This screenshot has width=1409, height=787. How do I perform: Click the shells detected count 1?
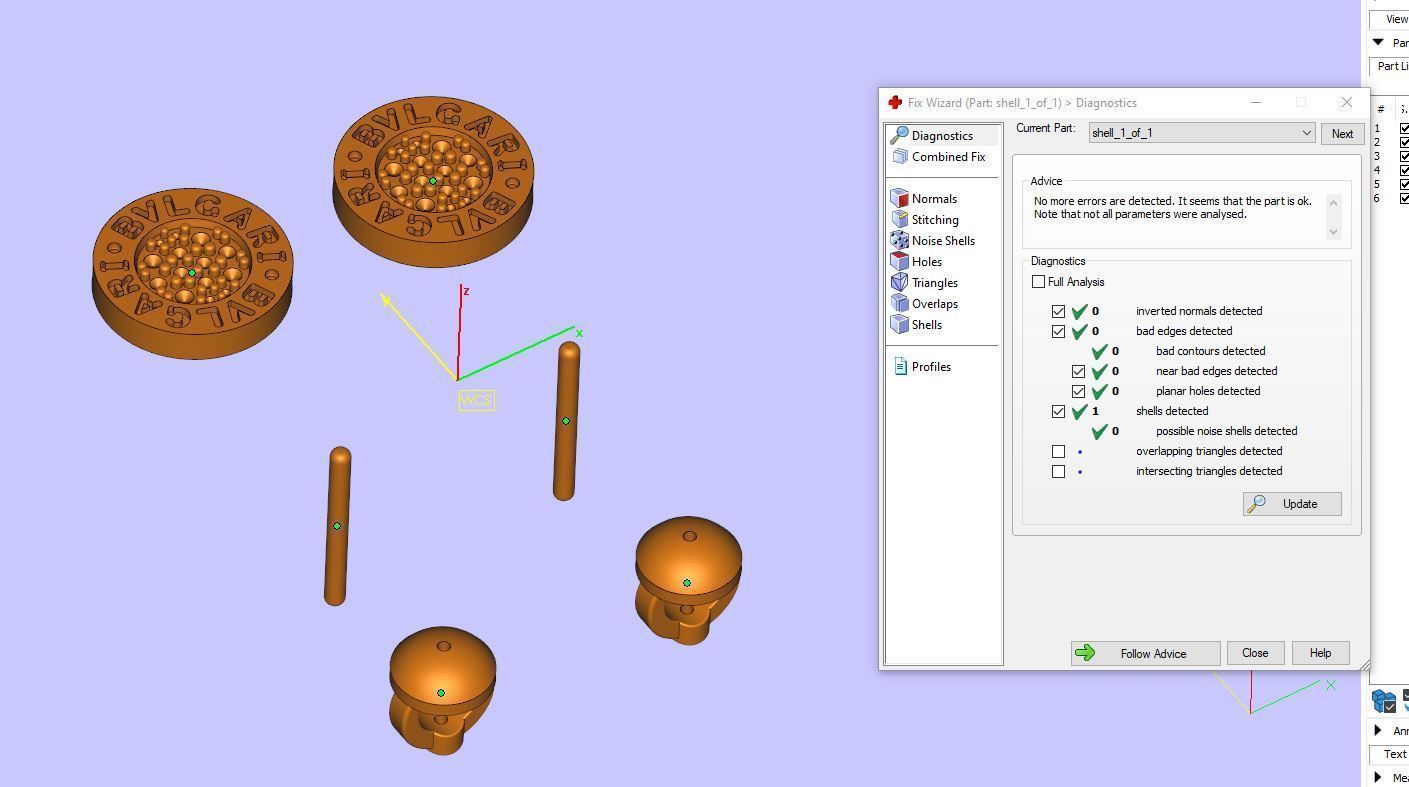click(x=1095, y=411)
